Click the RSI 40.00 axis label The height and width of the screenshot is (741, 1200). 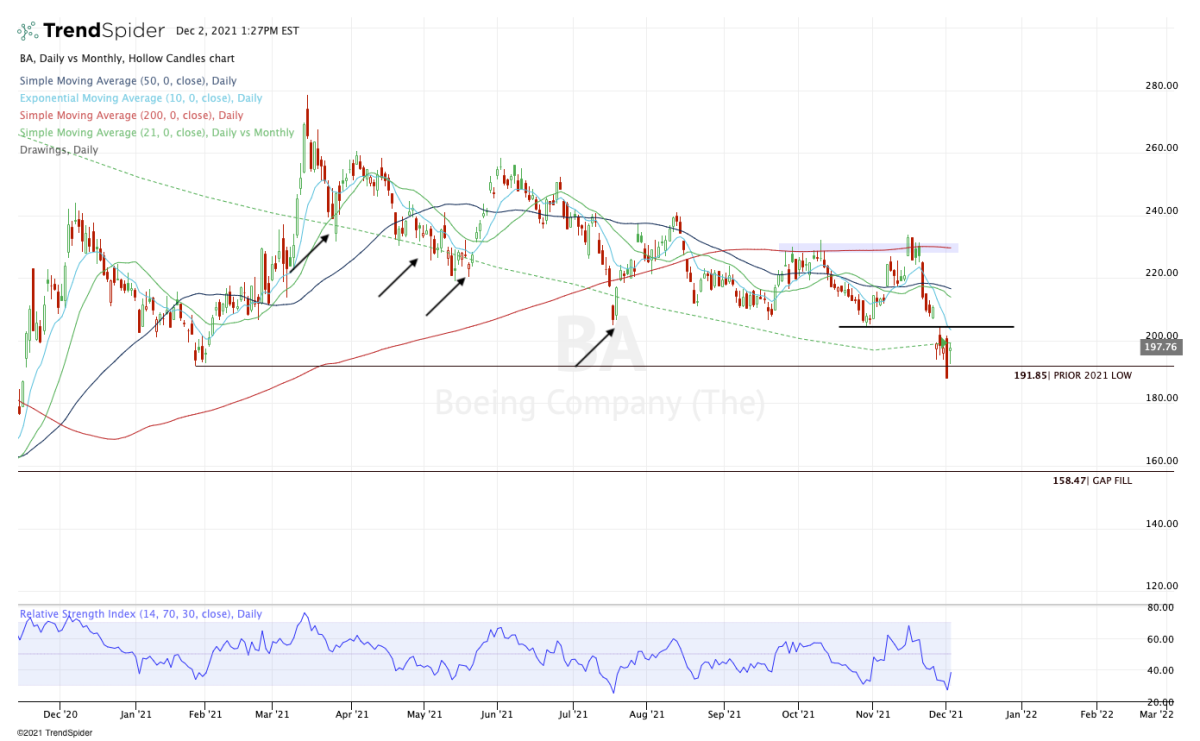(x=1161, y=670)
